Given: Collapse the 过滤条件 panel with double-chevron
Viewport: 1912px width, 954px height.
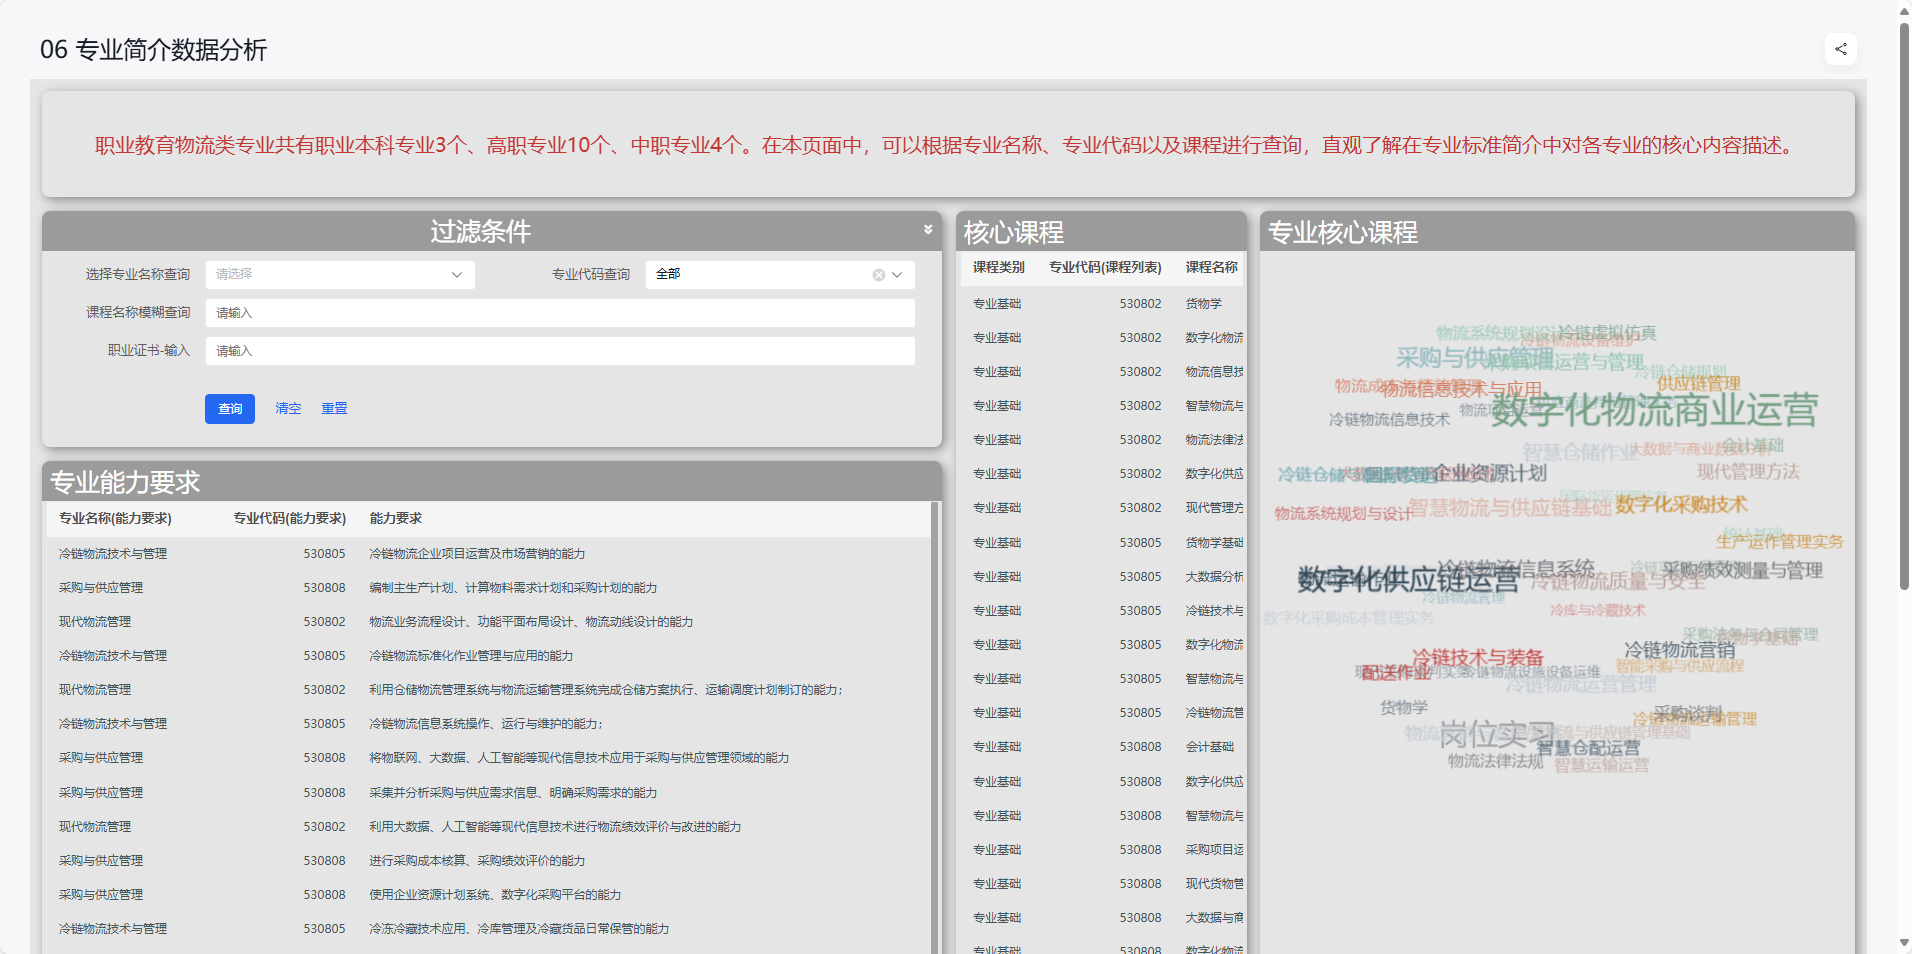Looking at the screenshot, I should 928,230.
